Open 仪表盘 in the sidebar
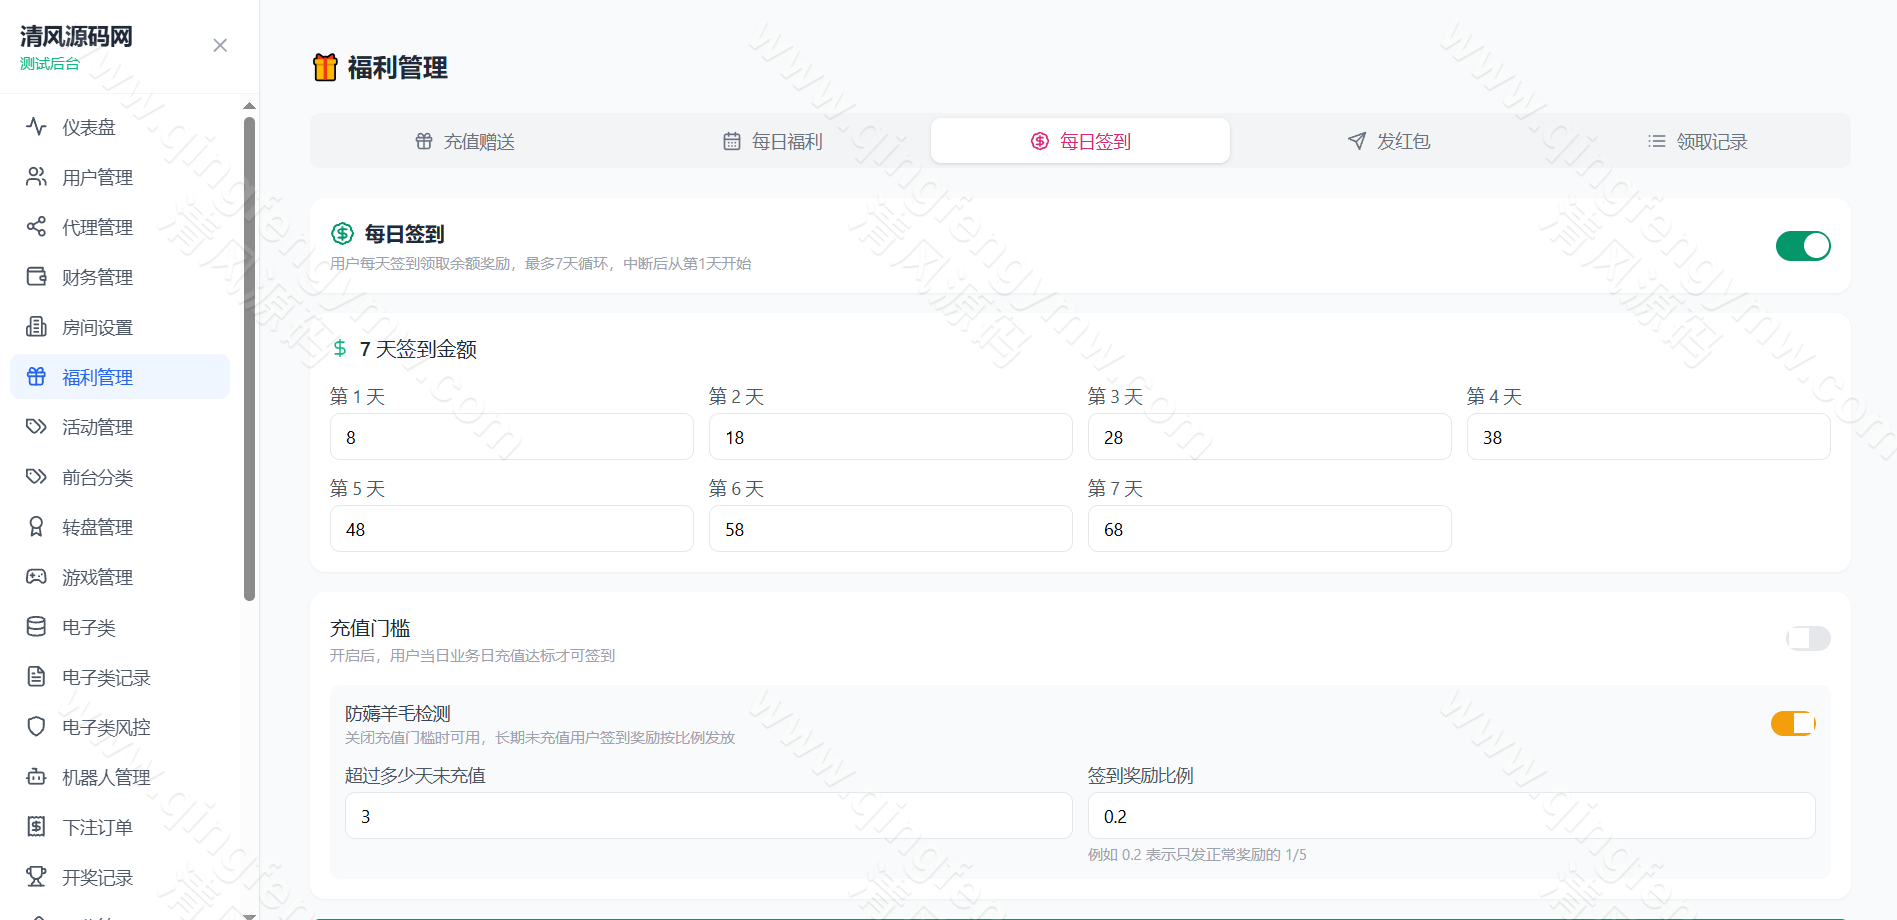 (x=120, y=127)
